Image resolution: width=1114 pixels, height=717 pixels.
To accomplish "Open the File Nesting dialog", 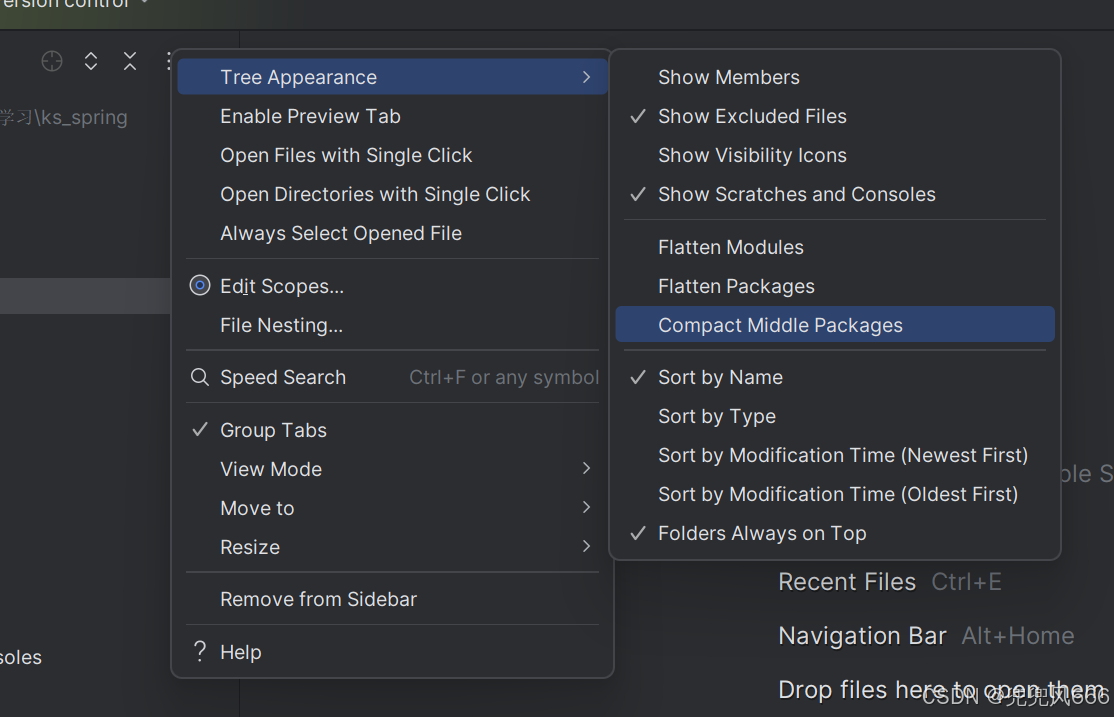I will coord(281,325).
